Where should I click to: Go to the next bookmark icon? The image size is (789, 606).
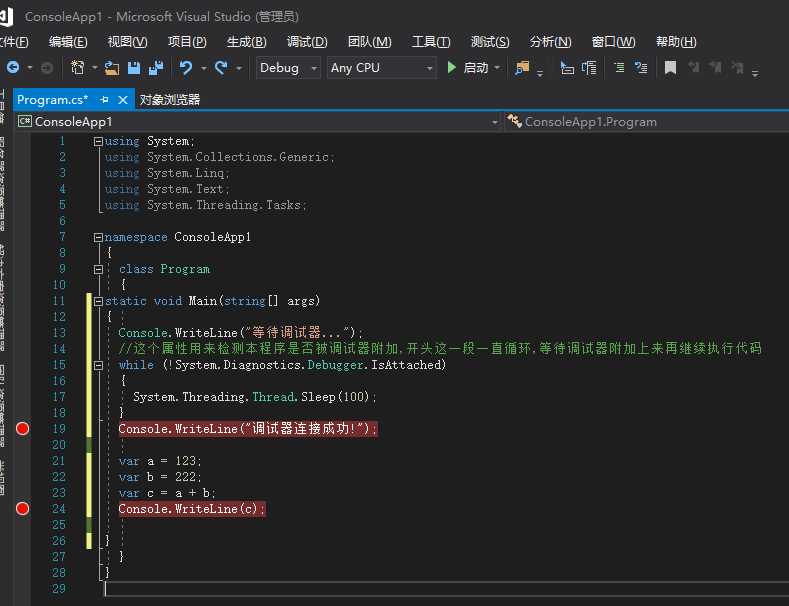tap(716, 67)
